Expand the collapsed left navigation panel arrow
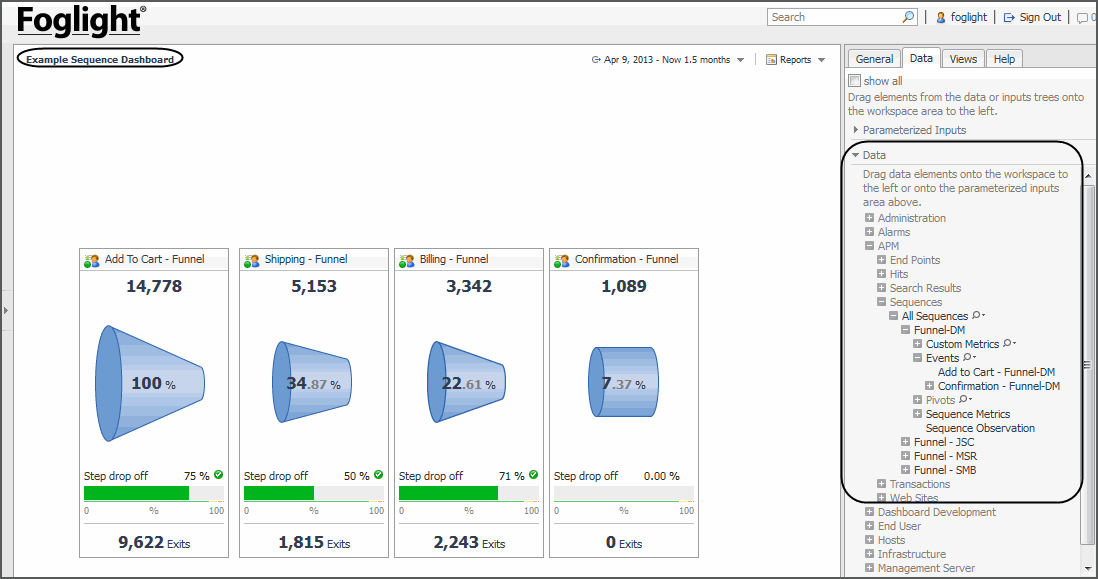This screenshot has width=1098, height=579. 6,309
